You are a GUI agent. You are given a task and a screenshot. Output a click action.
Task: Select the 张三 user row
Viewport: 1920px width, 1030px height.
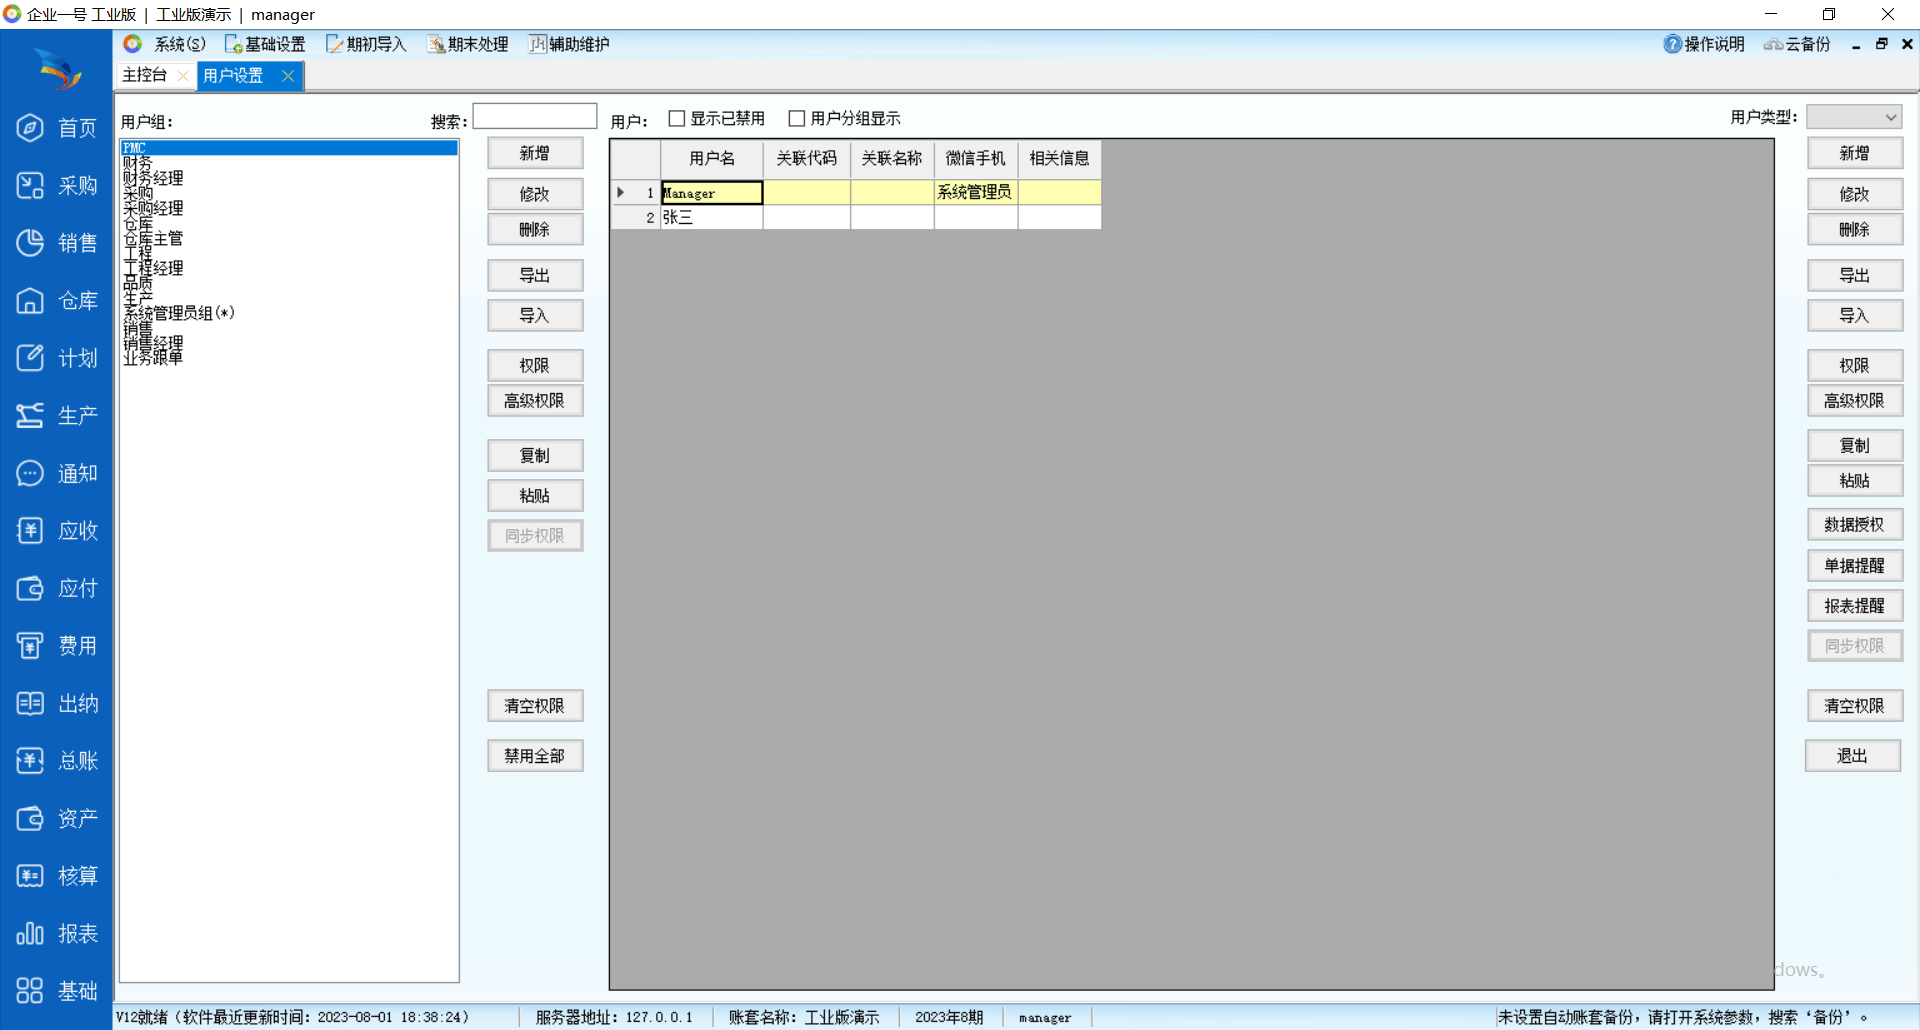pyautogui.click(x=710, y=217)
